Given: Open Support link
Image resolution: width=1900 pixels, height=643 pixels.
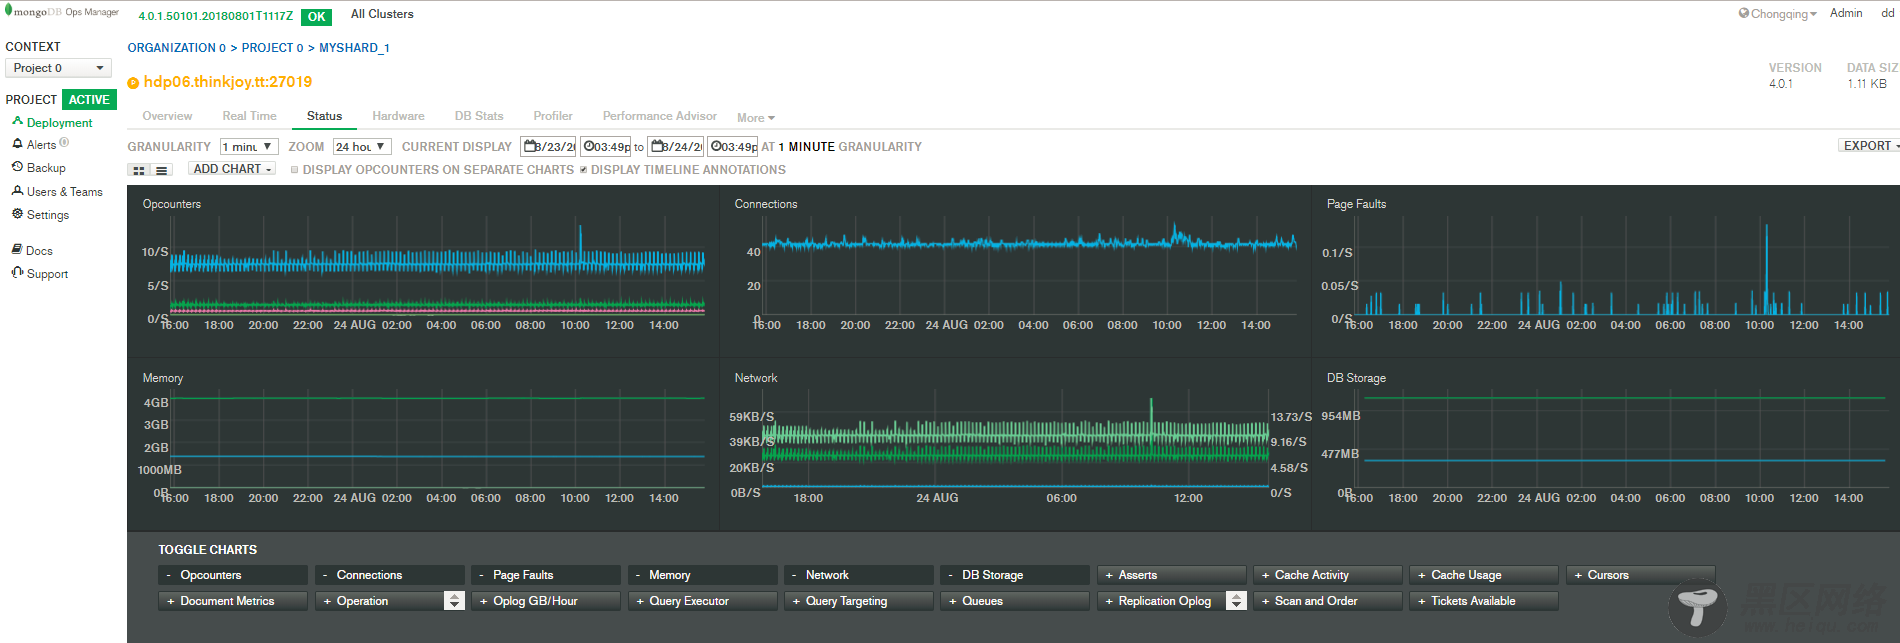Looking at the screenshot, I should (x=47, y=274).
